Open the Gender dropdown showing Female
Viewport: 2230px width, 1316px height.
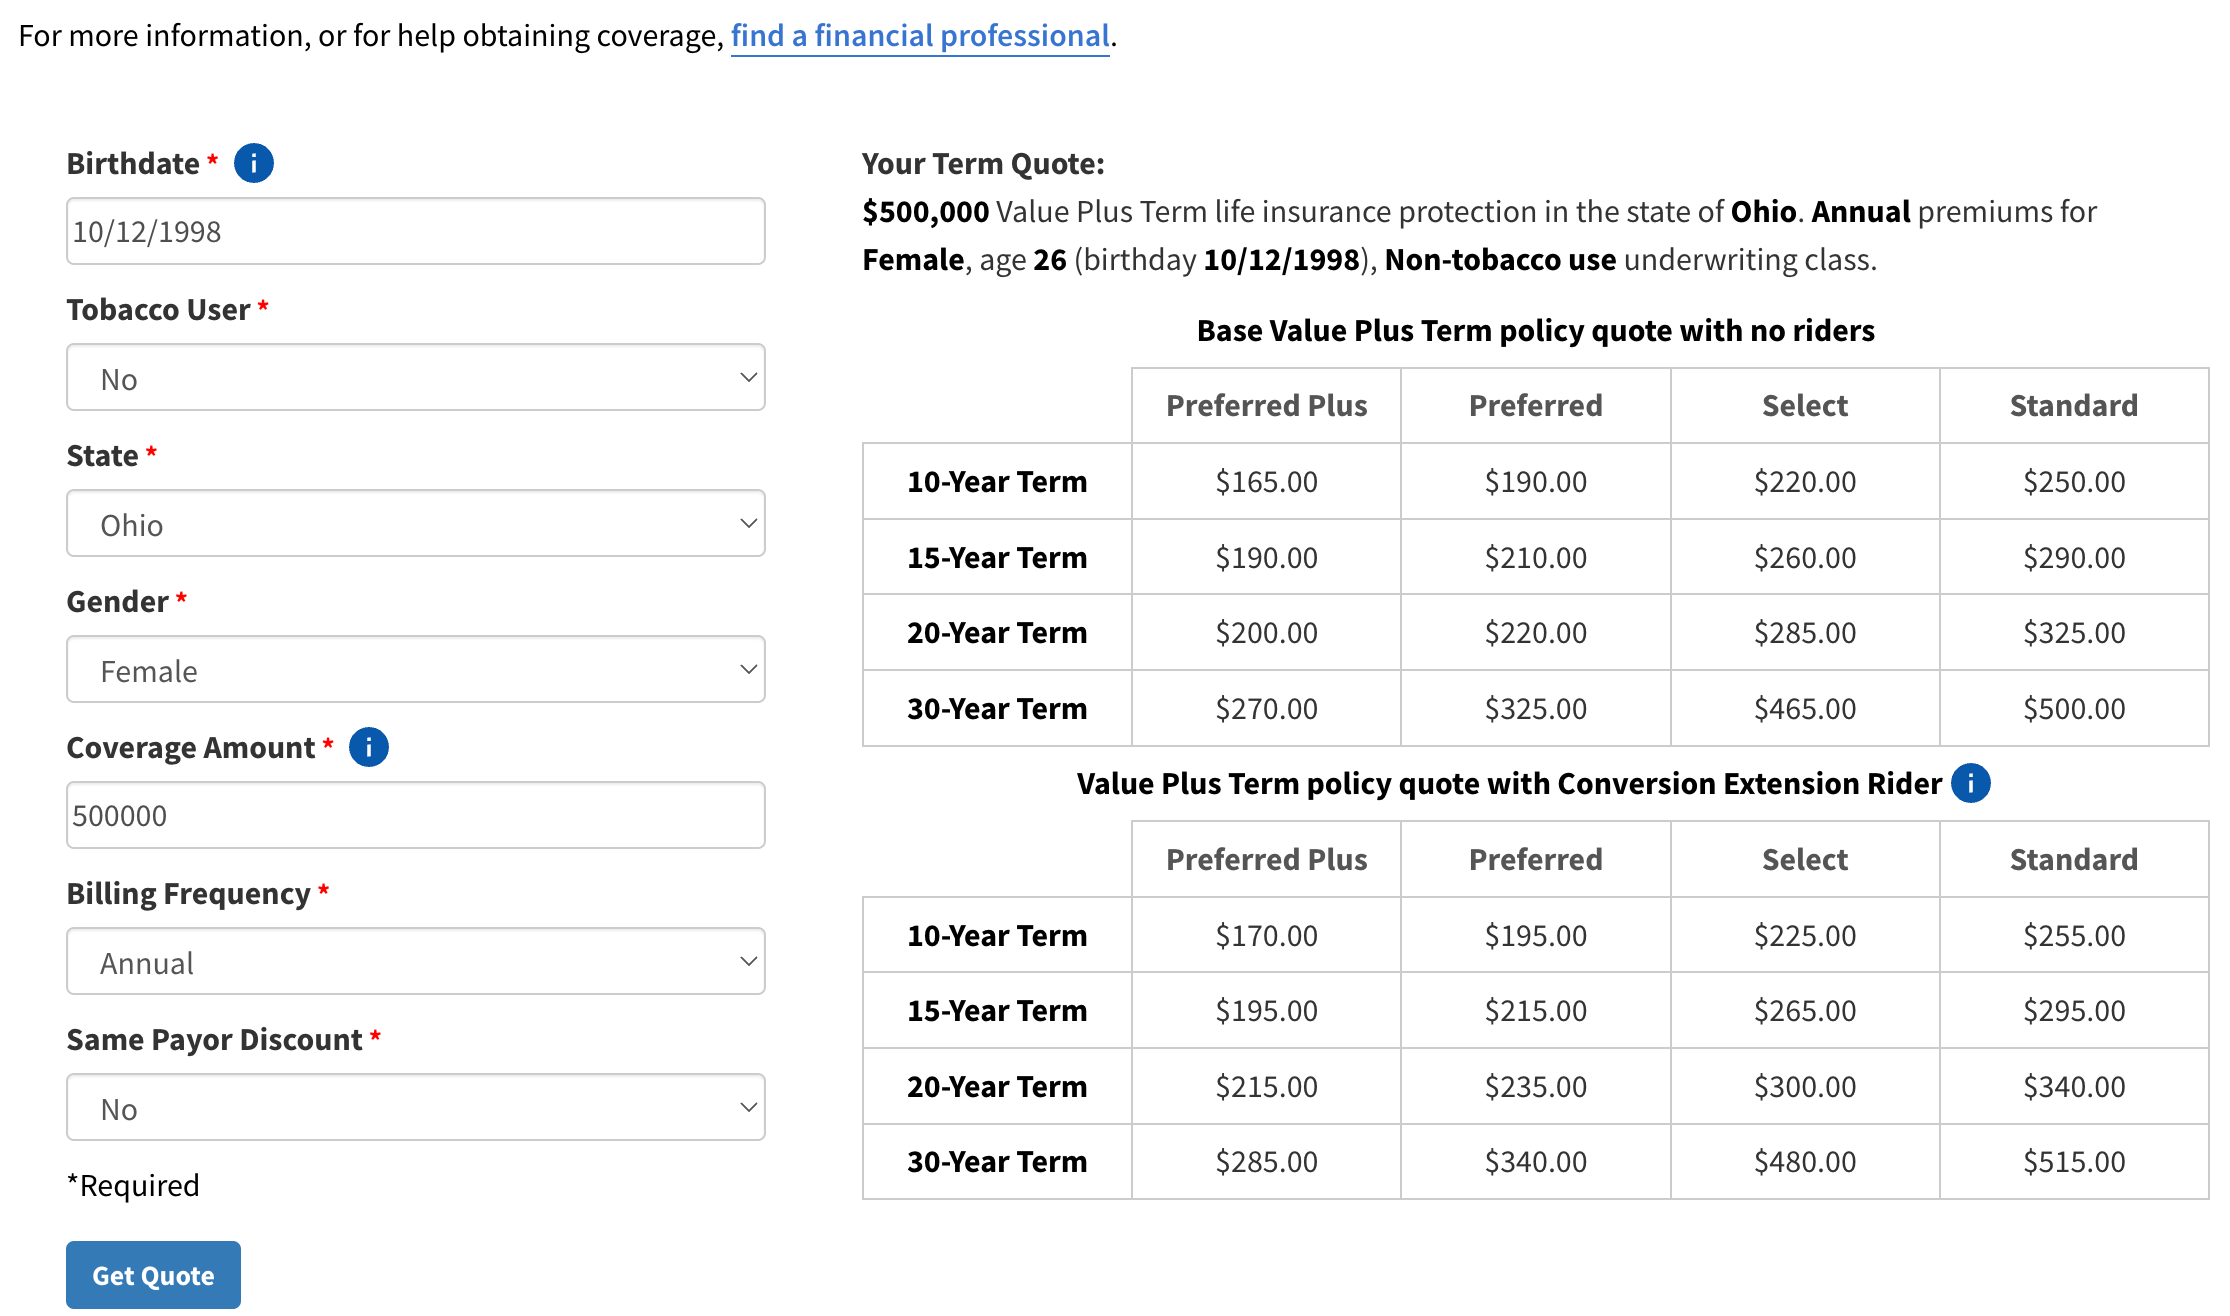[x=415, y=670]
